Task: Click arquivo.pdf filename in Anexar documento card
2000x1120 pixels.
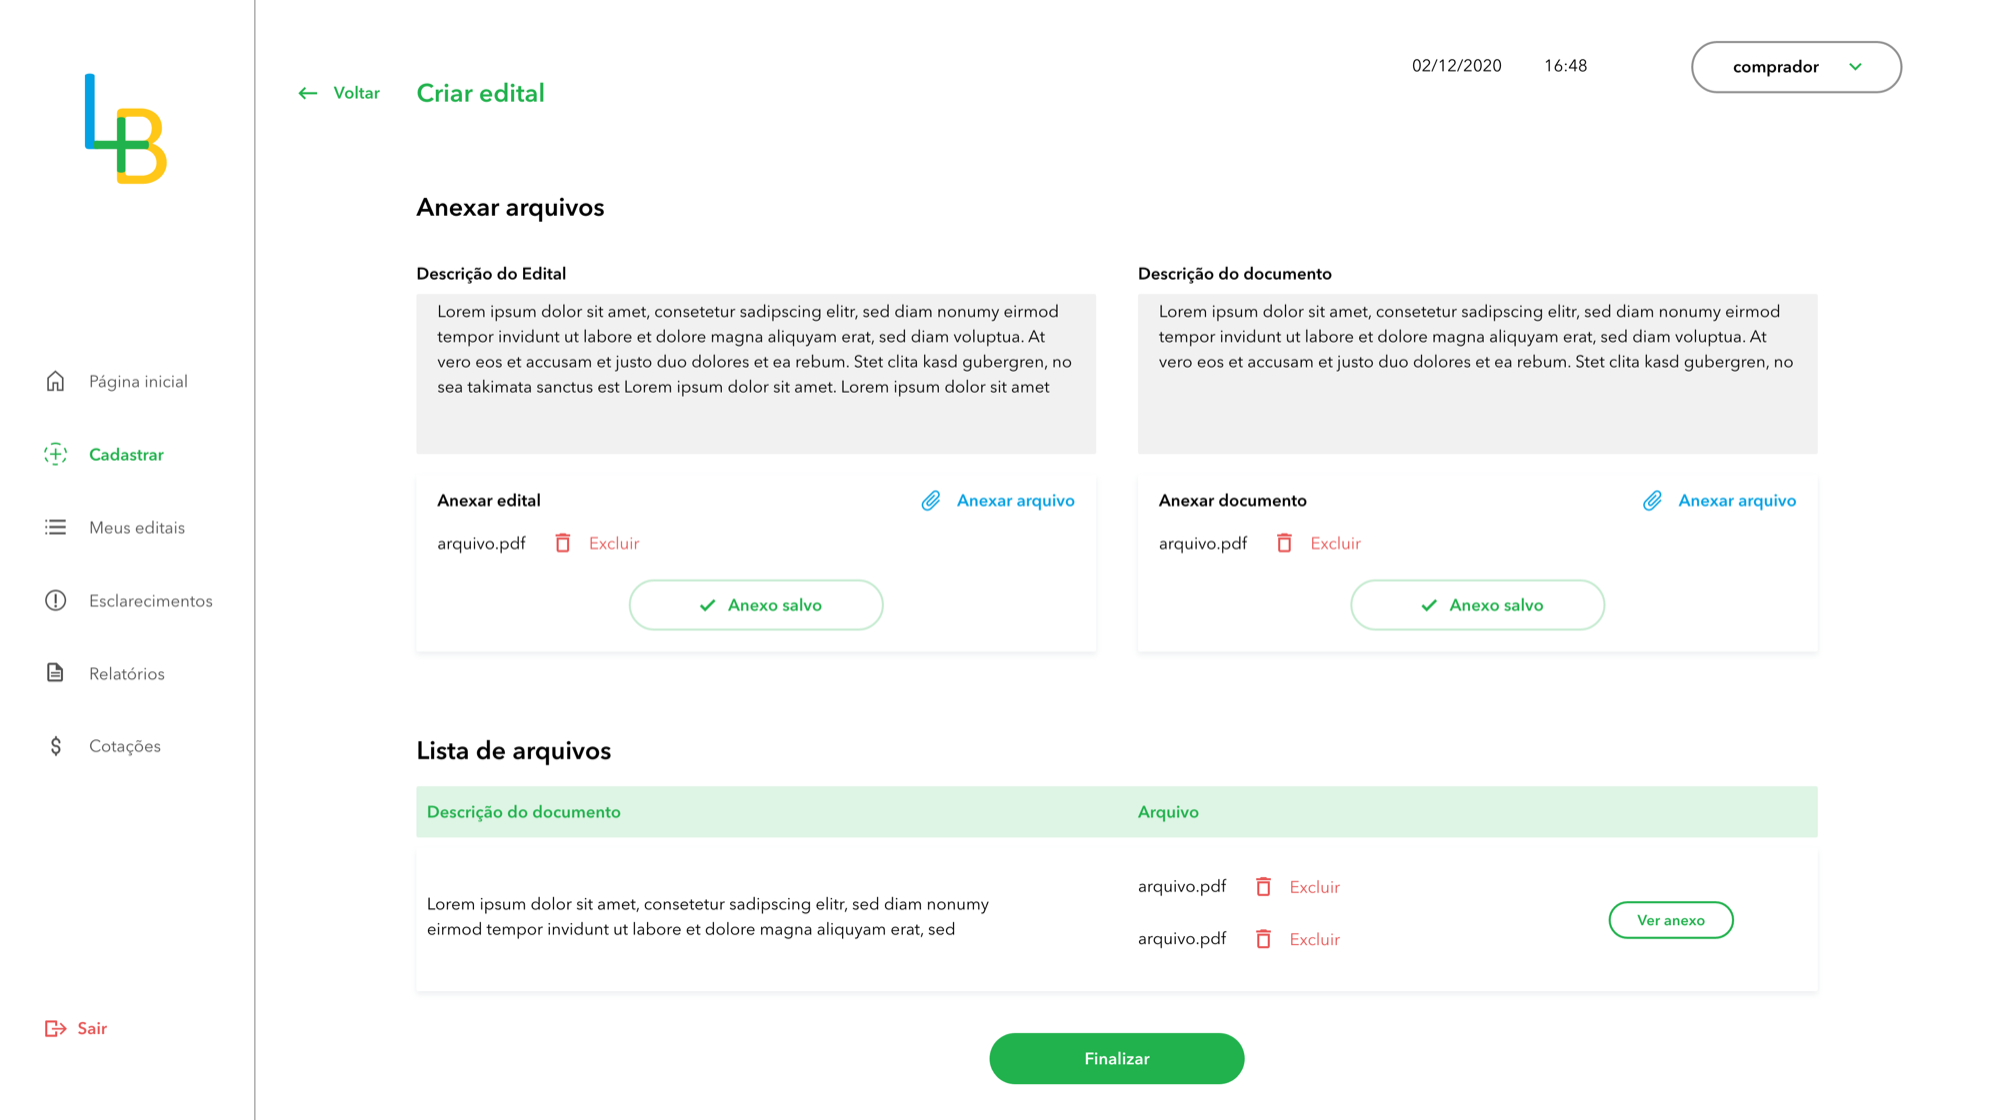Action: tap(1202, 543)
